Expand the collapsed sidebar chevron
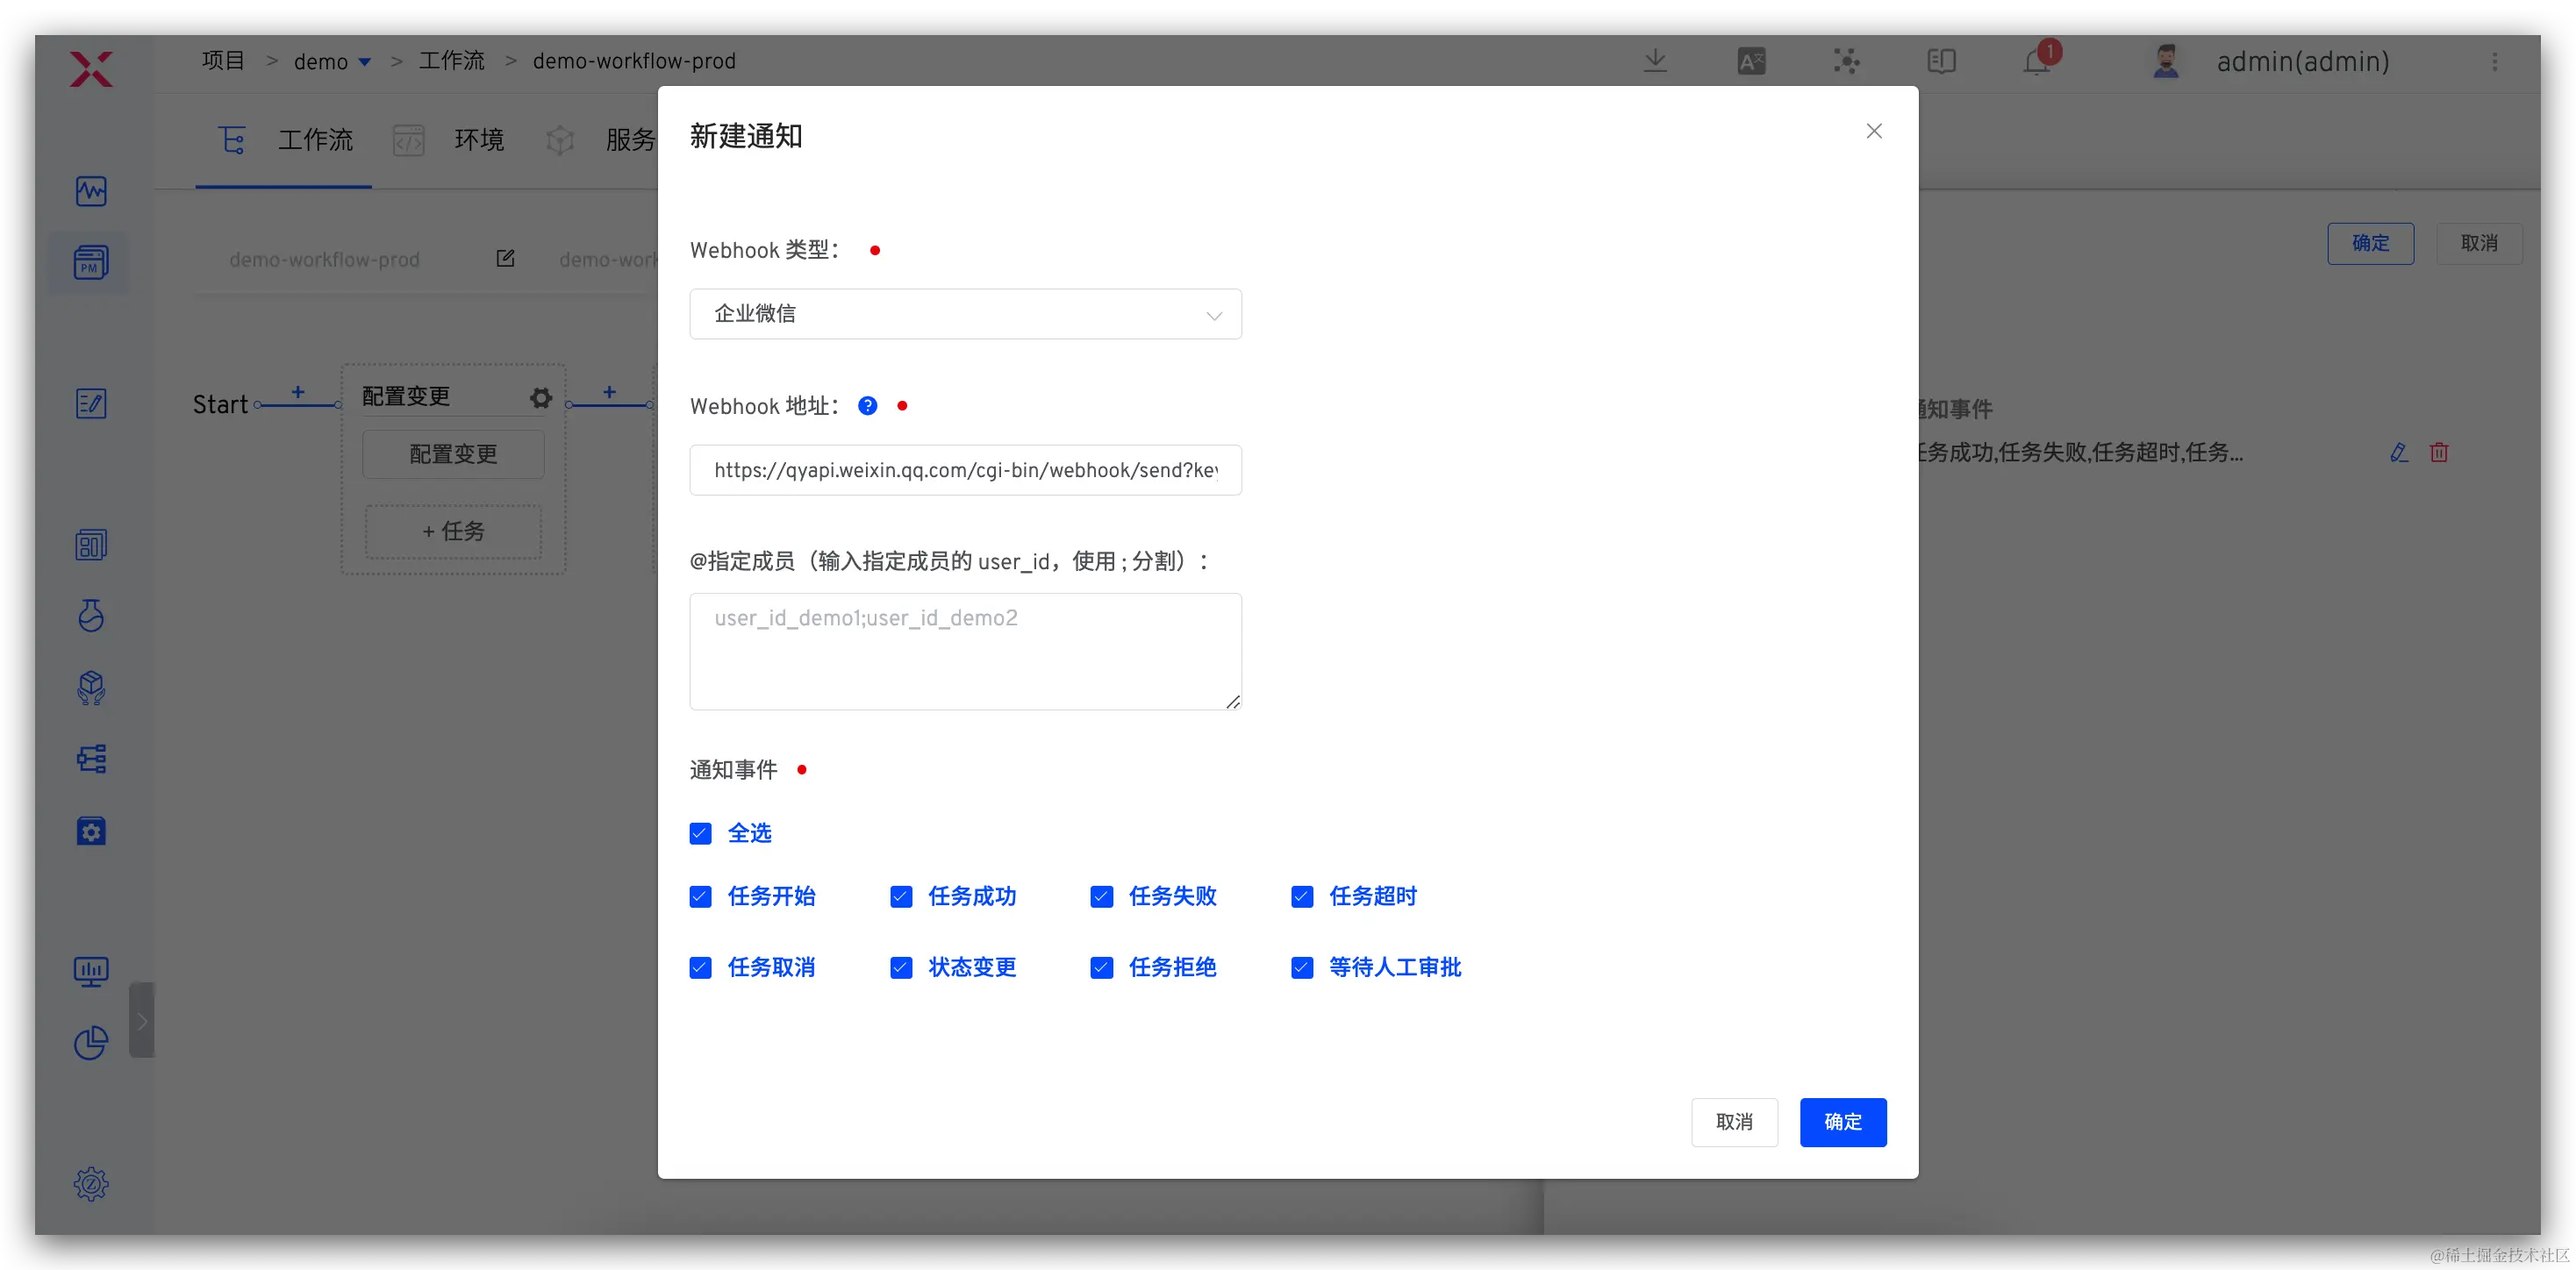 click(142, 1020)
